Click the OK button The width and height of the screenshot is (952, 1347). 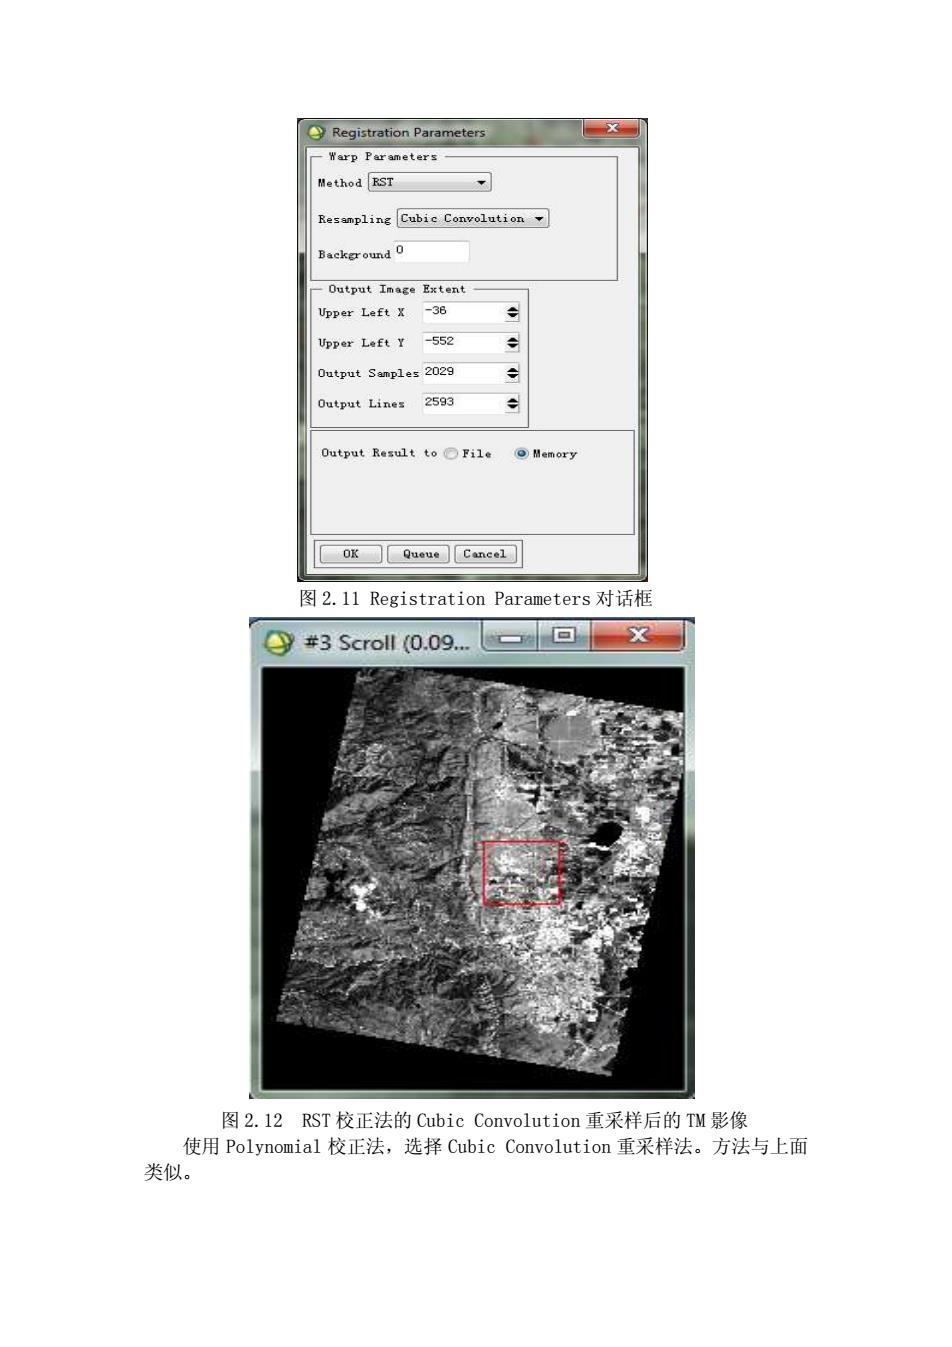[x=350, y=554]
